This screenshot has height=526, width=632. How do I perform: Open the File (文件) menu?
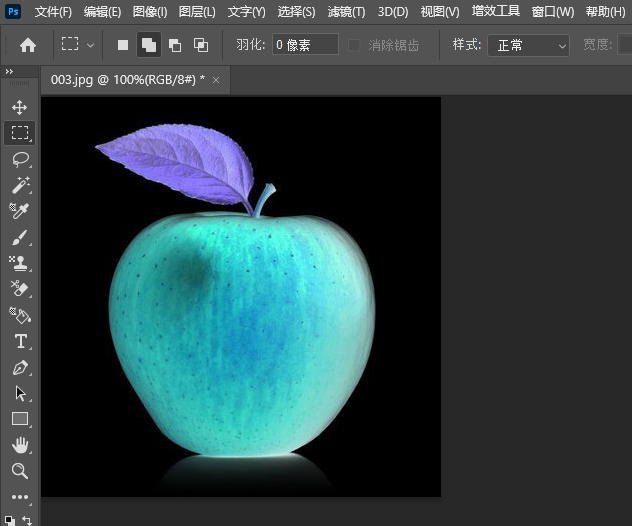pos(53,12)
